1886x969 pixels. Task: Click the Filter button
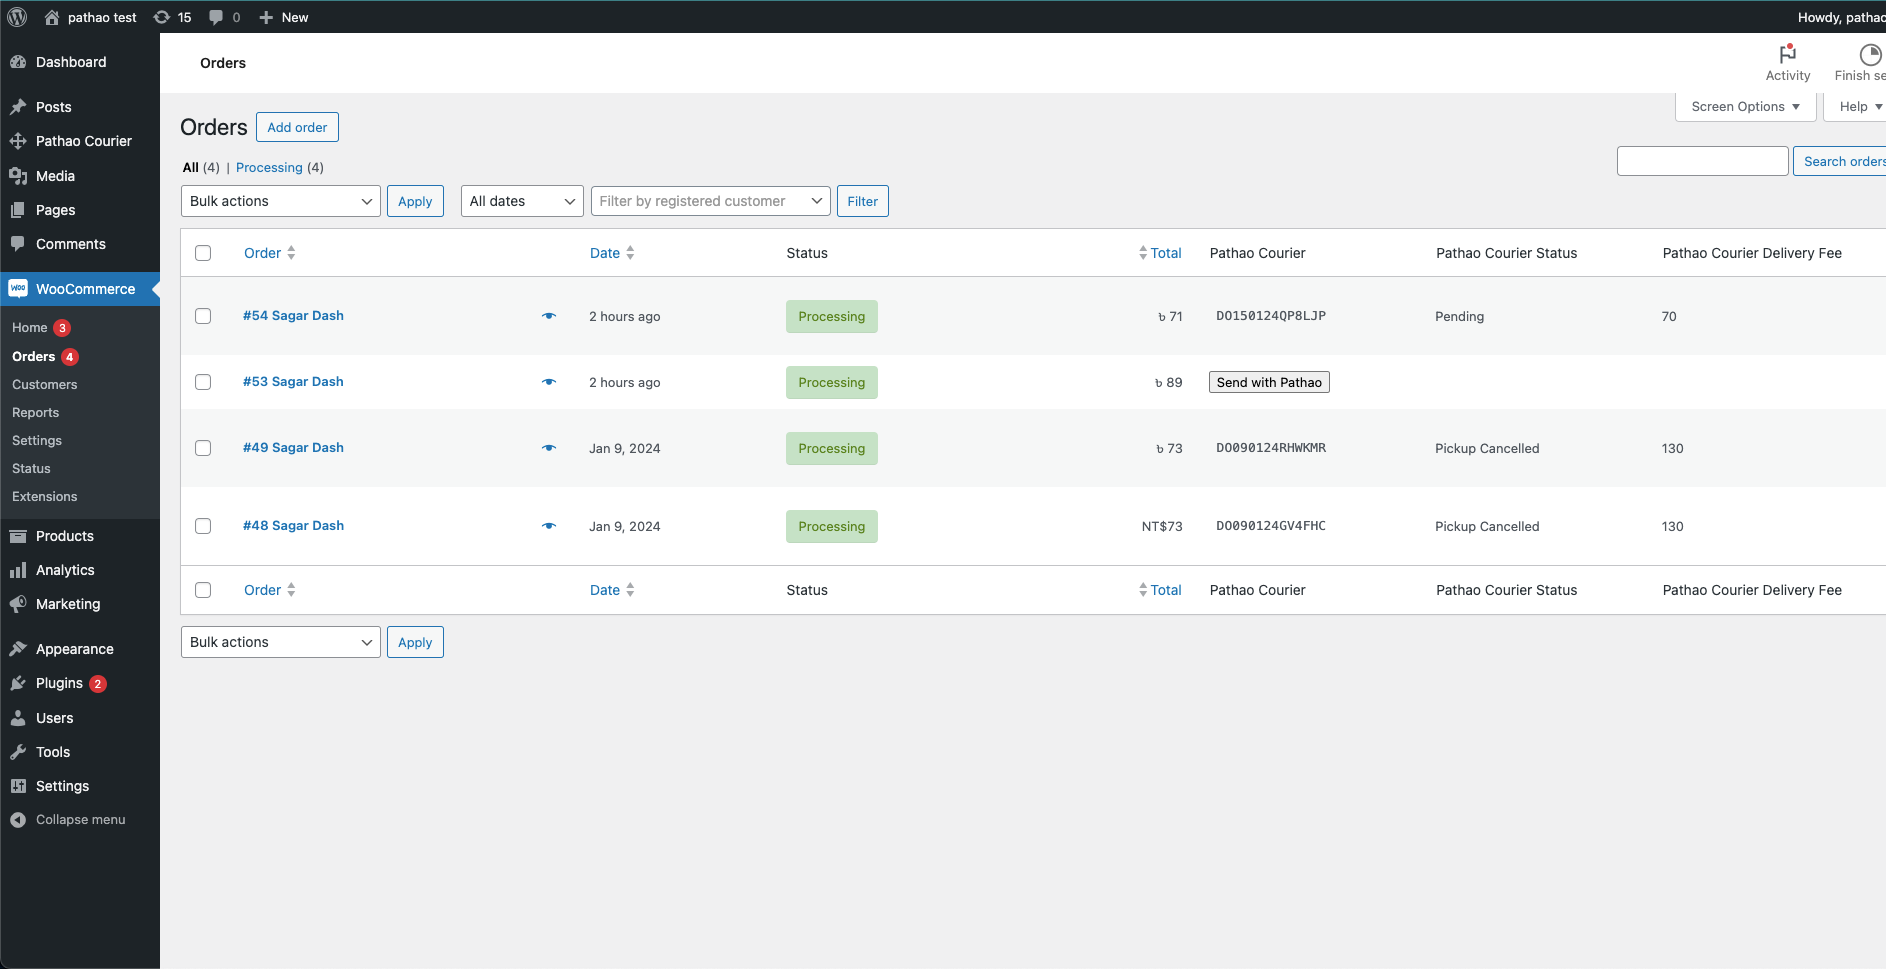coord(863,201)
